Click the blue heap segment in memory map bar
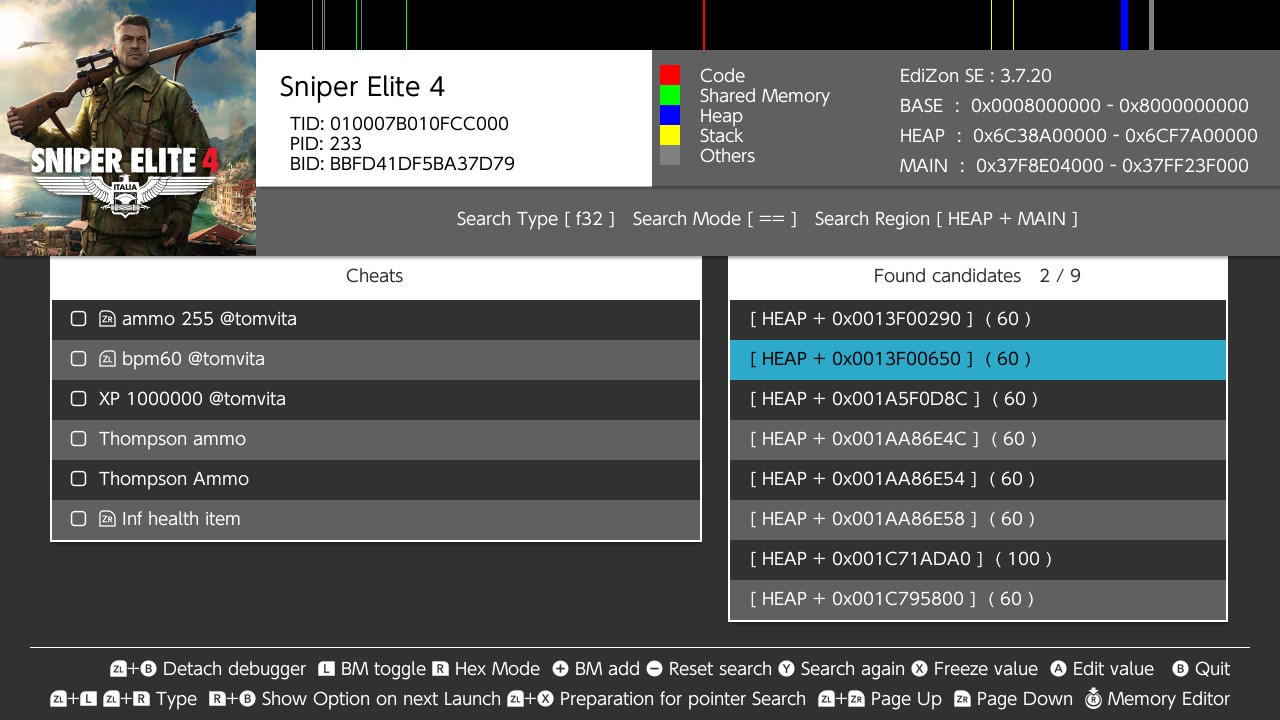The width and height of the screenshot is (1280, 720). tap(1125, 25)
